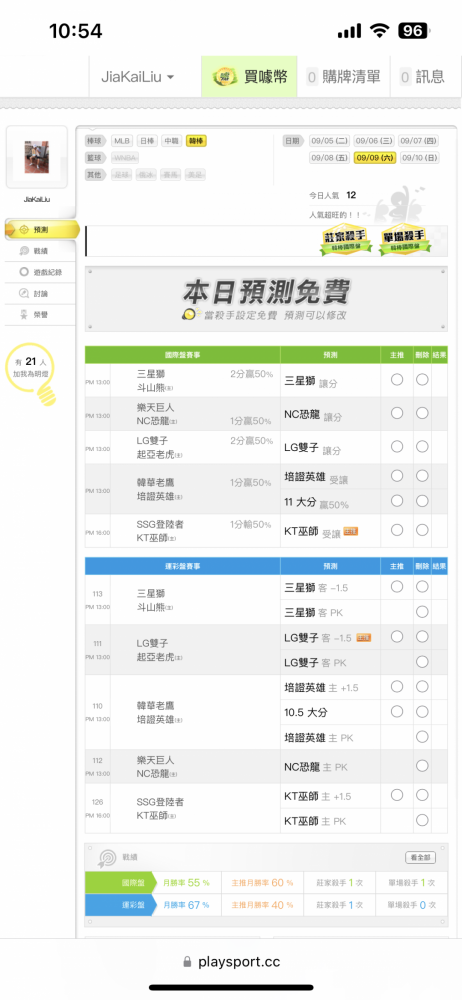Select 刪除 radio for NC恐龍 讓分
Image resolution: width=462 pixels, height=1000 pixels.
click(422, 413)
